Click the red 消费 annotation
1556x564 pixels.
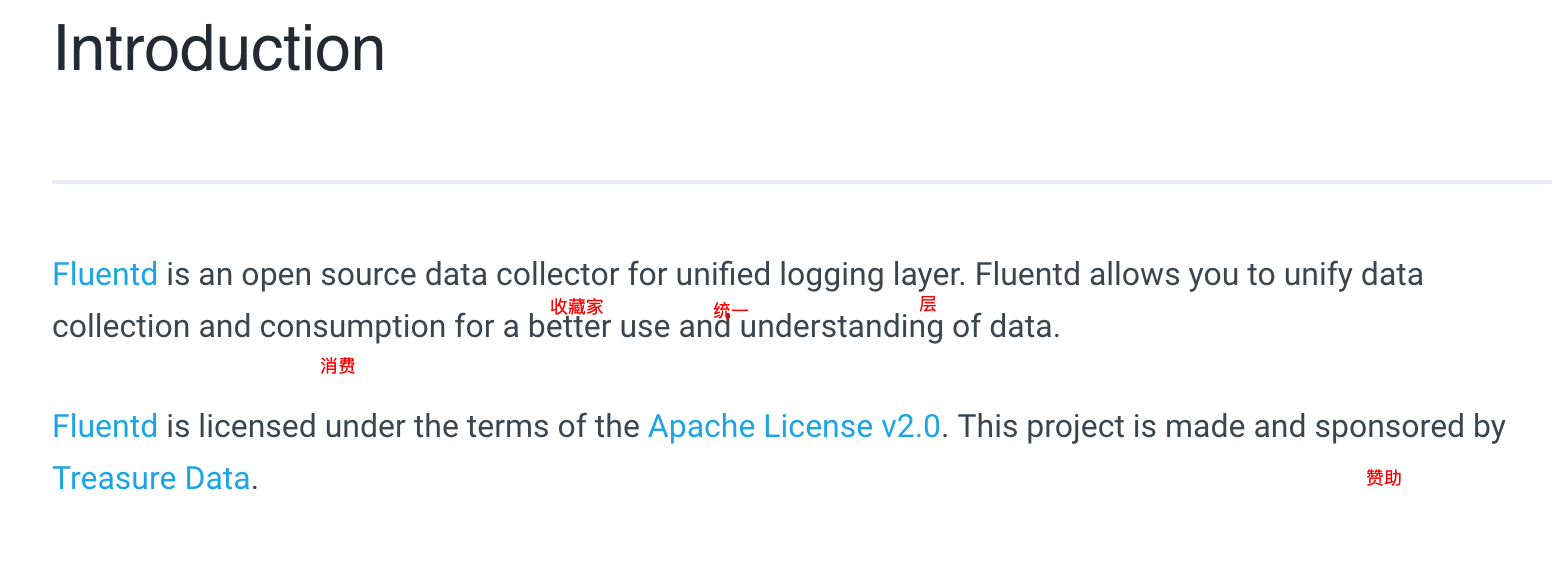point(338,366)
